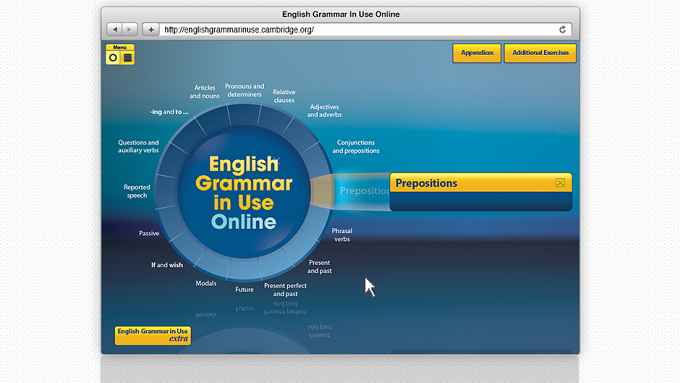680x383 pixels.
Task: Select the circle wheel view in Menu
Action: tap(113, 58)
